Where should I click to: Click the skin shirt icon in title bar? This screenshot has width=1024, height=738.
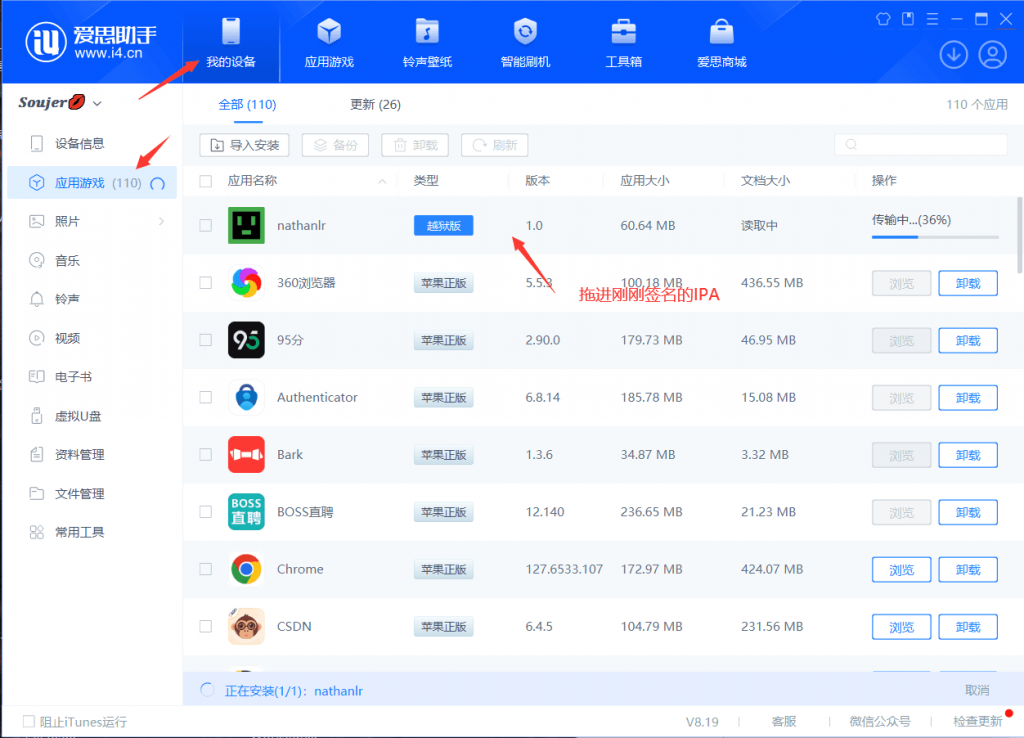click(883, 19)
